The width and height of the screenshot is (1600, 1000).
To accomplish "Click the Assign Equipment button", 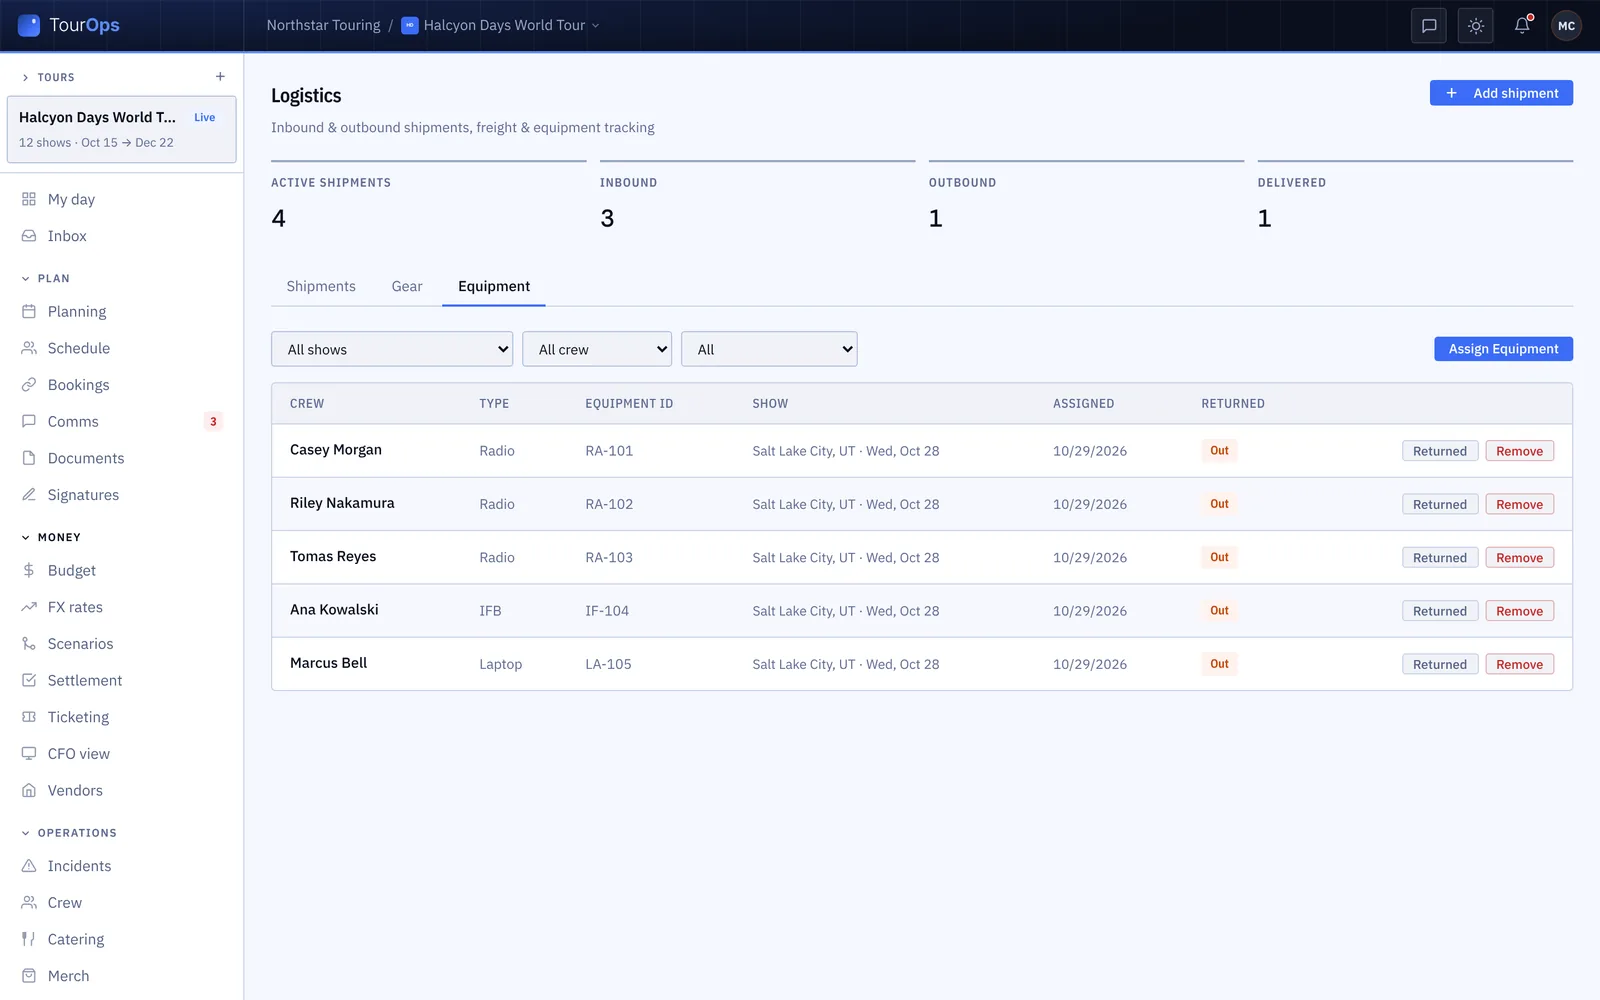I will pyautogui.click(x=1503, y=349).
